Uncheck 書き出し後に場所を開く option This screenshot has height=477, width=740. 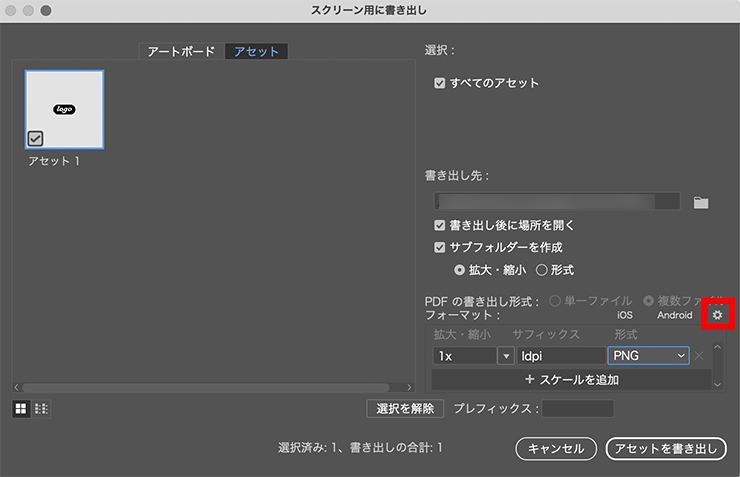(440, 226)
